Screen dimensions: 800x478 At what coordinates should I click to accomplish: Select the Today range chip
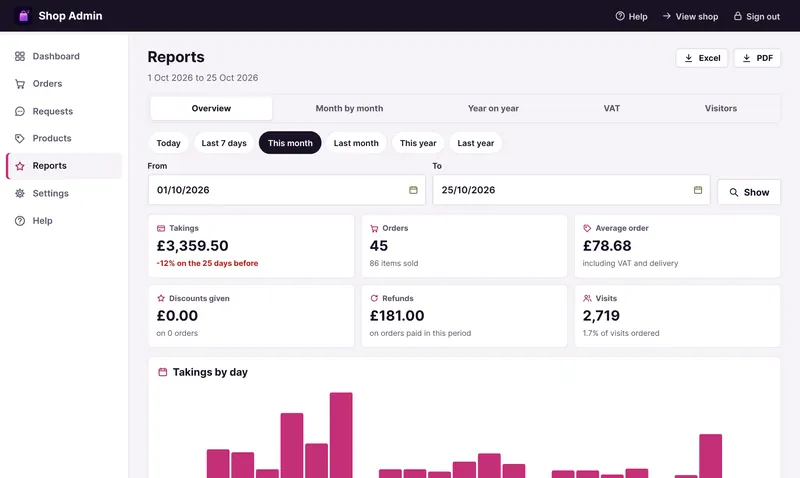pos(168,143)
